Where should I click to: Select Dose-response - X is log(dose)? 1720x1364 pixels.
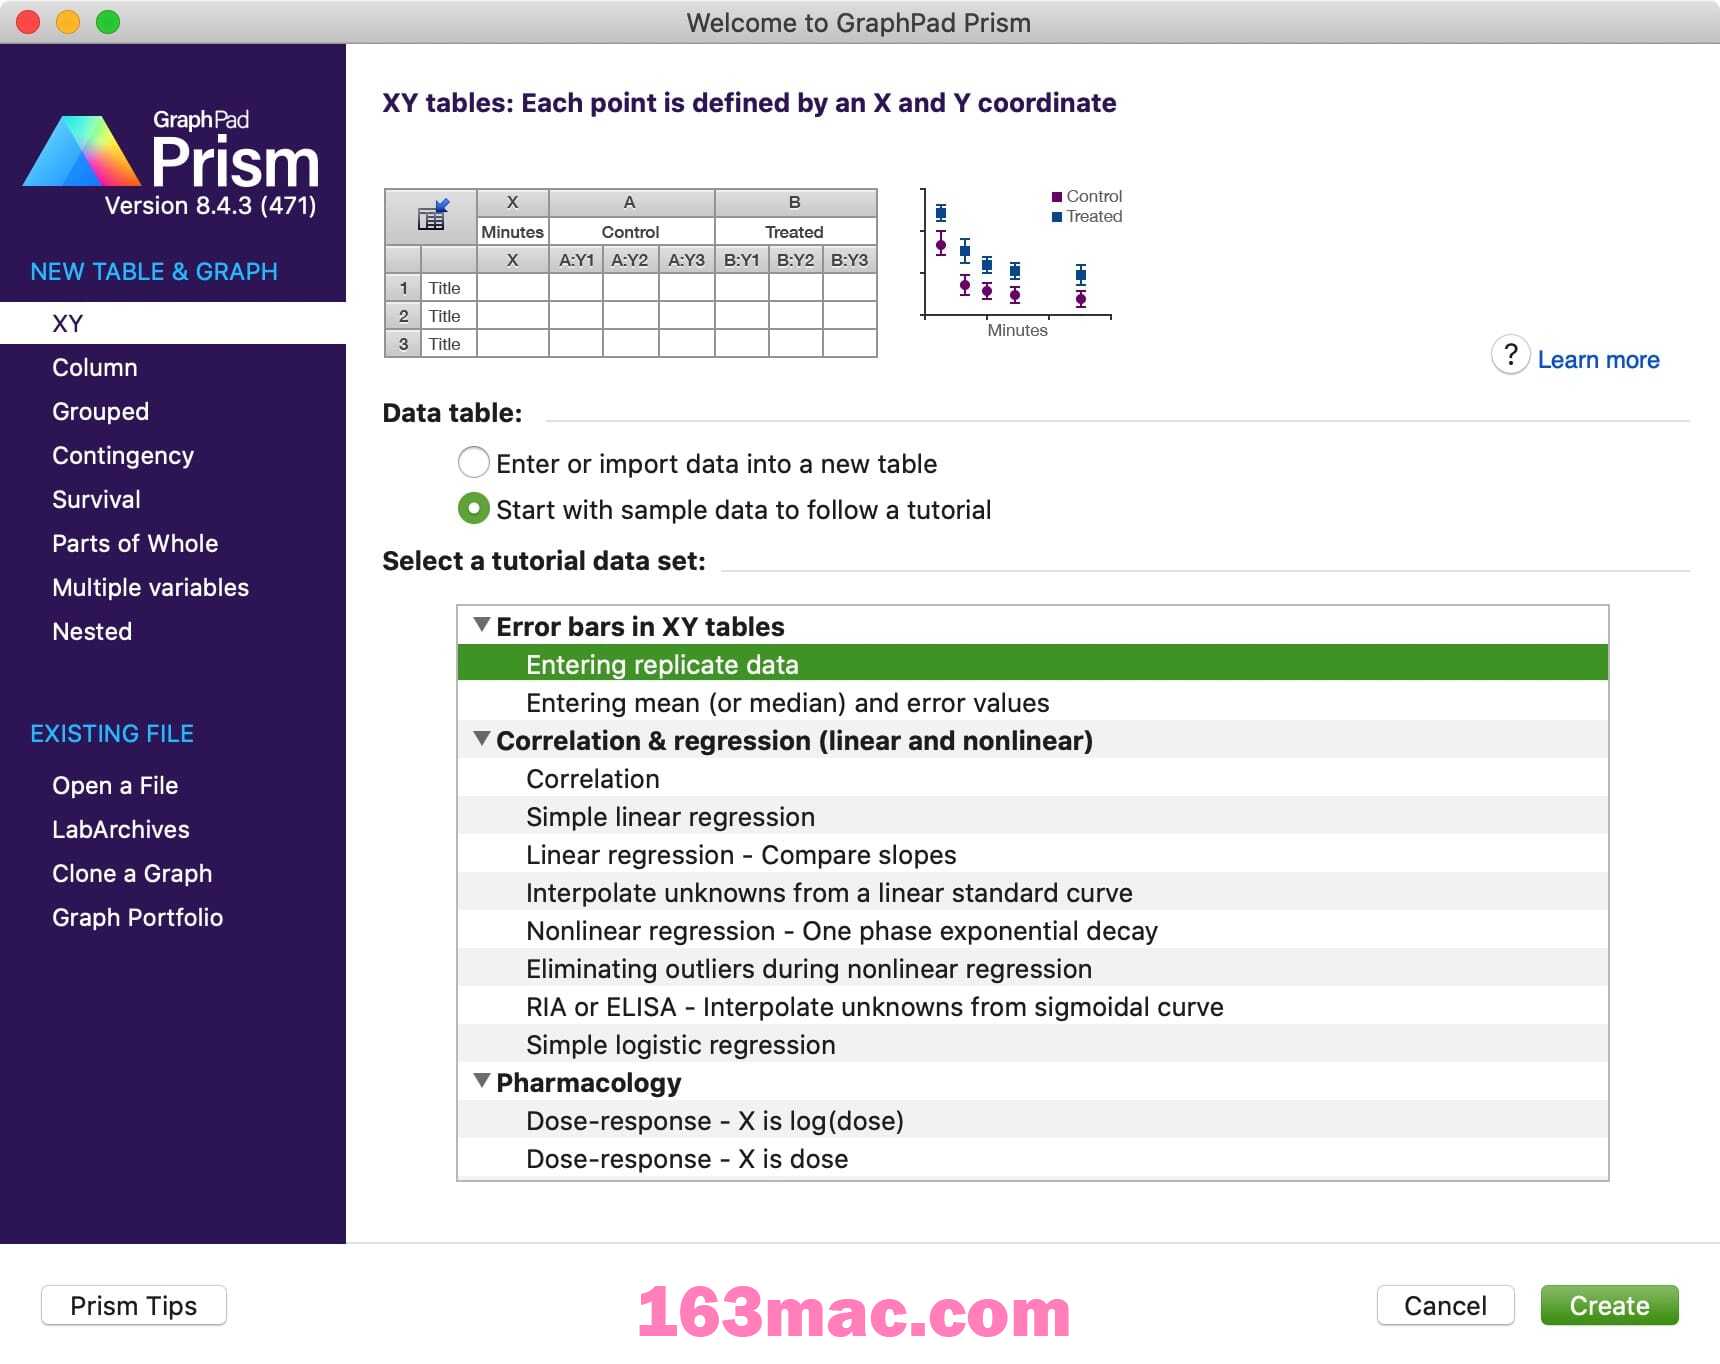click(1032, 1120)
